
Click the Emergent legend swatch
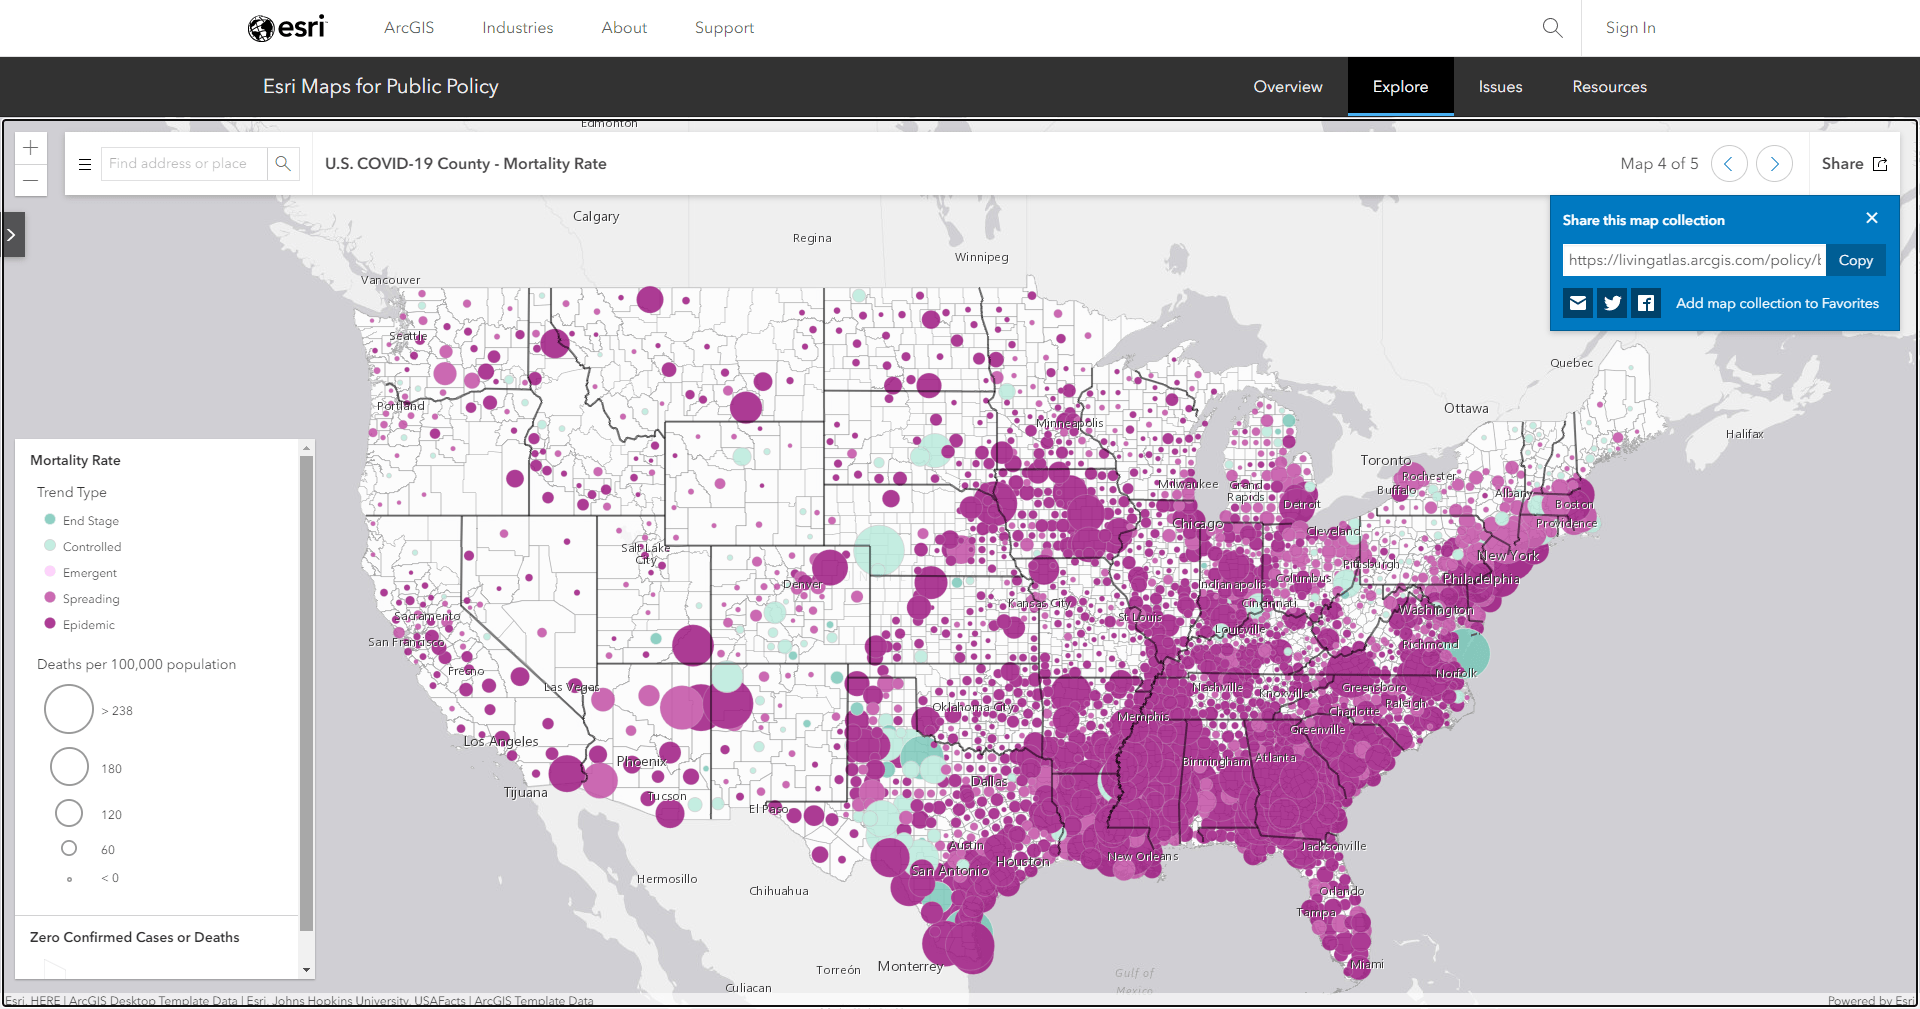[50, 572]
